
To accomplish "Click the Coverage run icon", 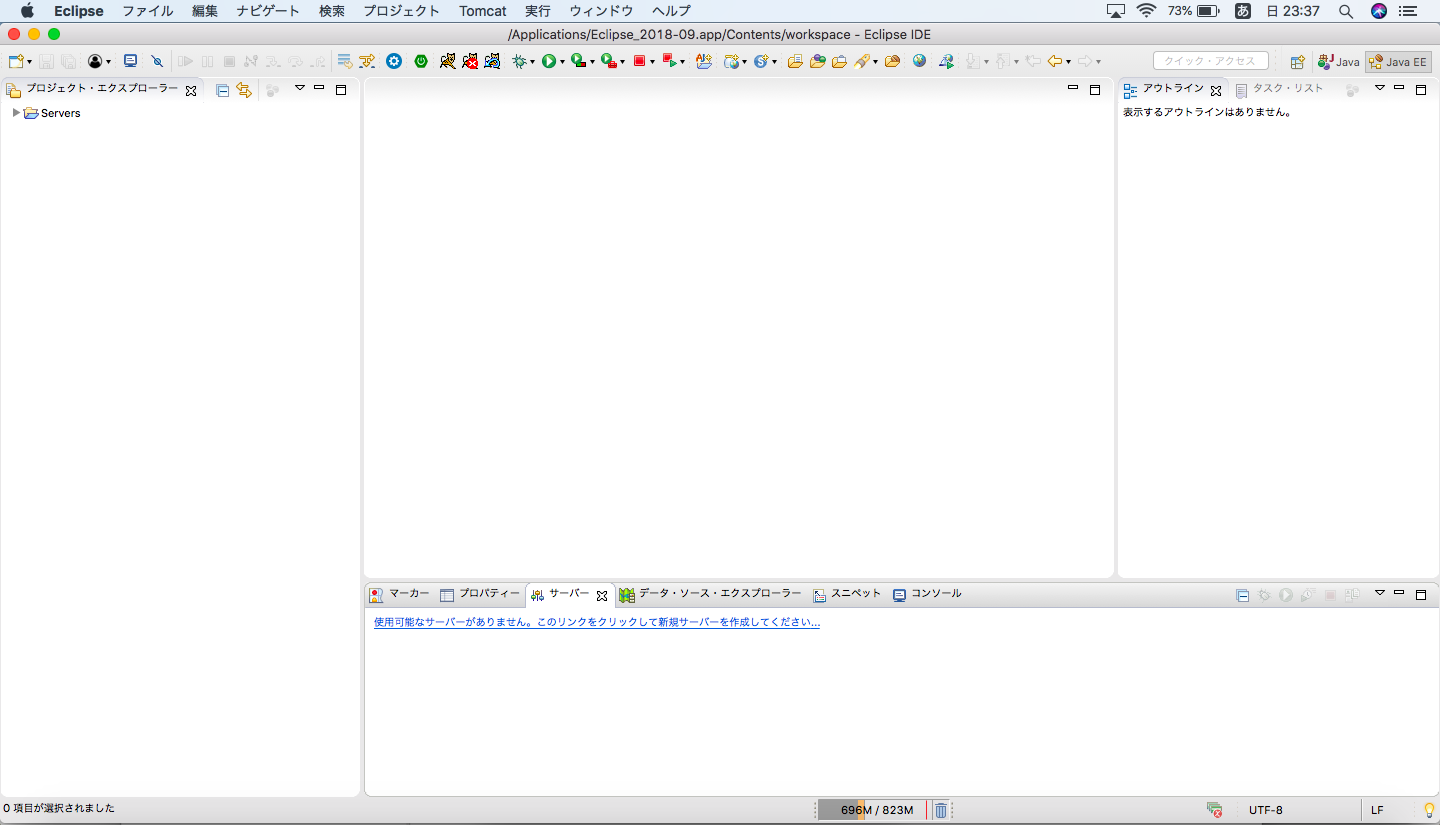I will (578, 61).
